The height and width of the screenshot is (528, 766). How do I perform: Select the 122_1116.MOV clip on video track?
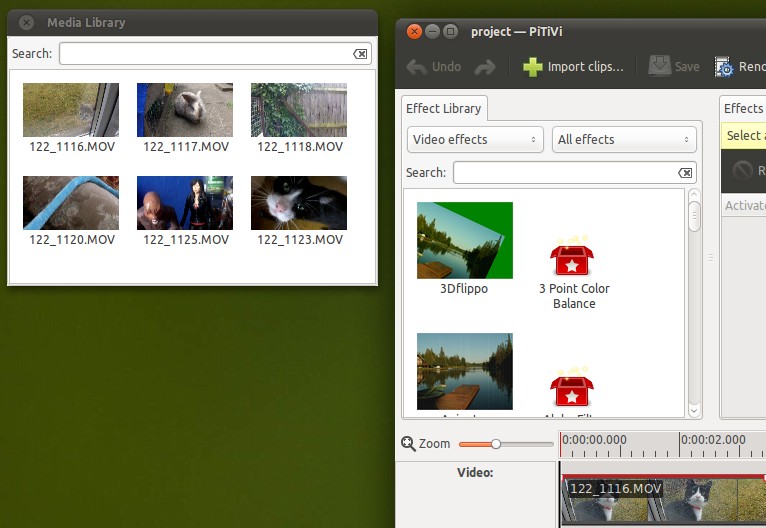(x=663, y=500)
